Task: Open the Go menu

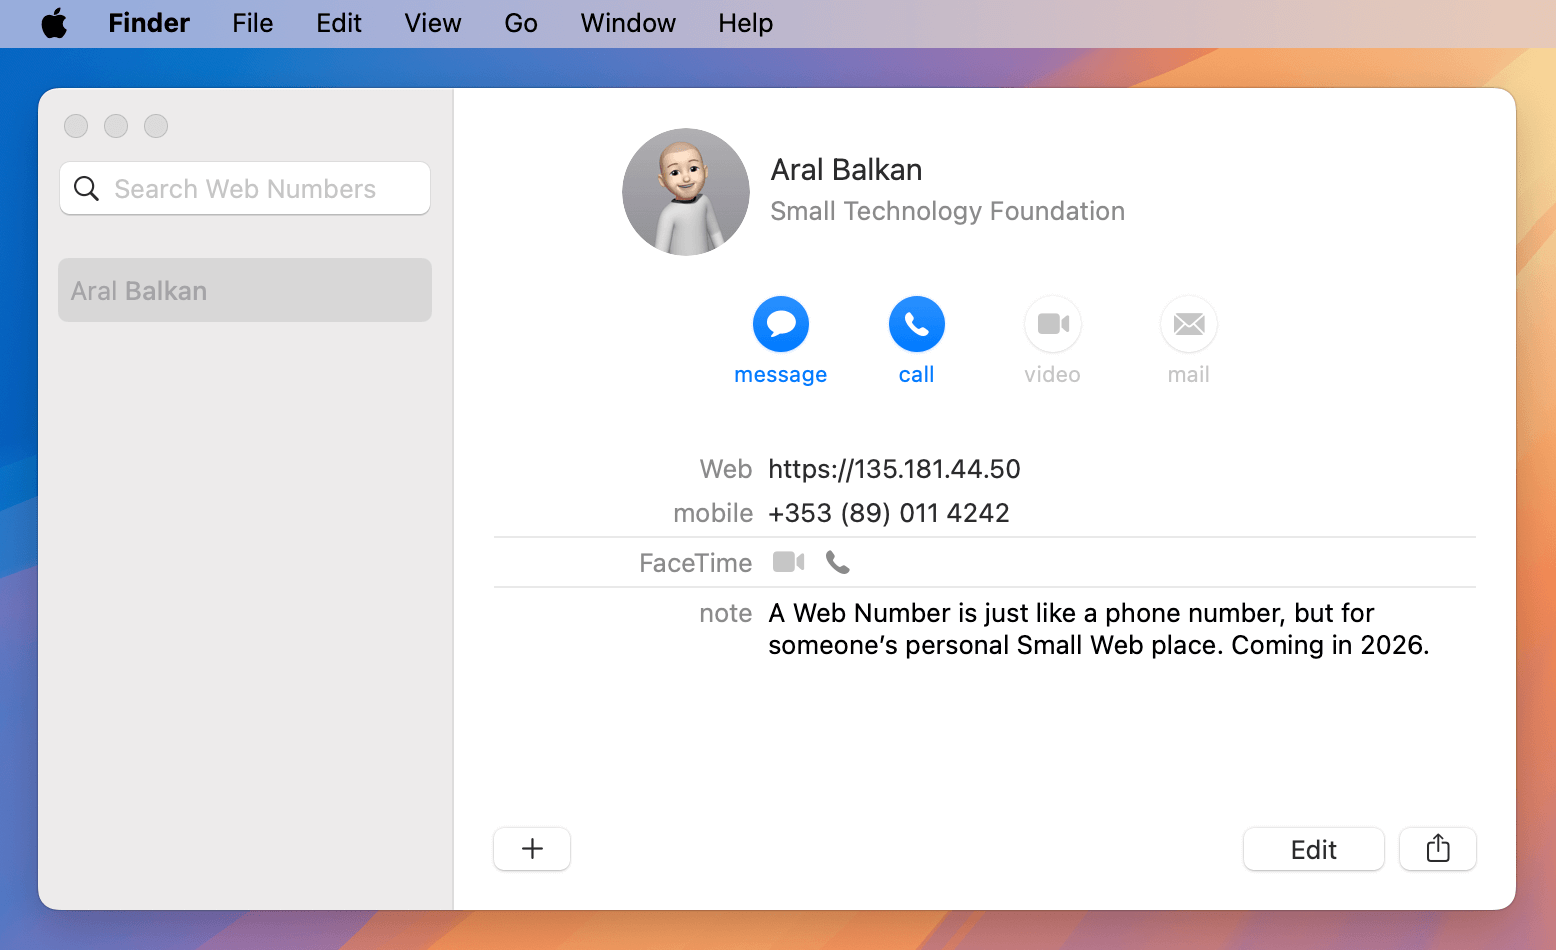Action: (521, 23)
